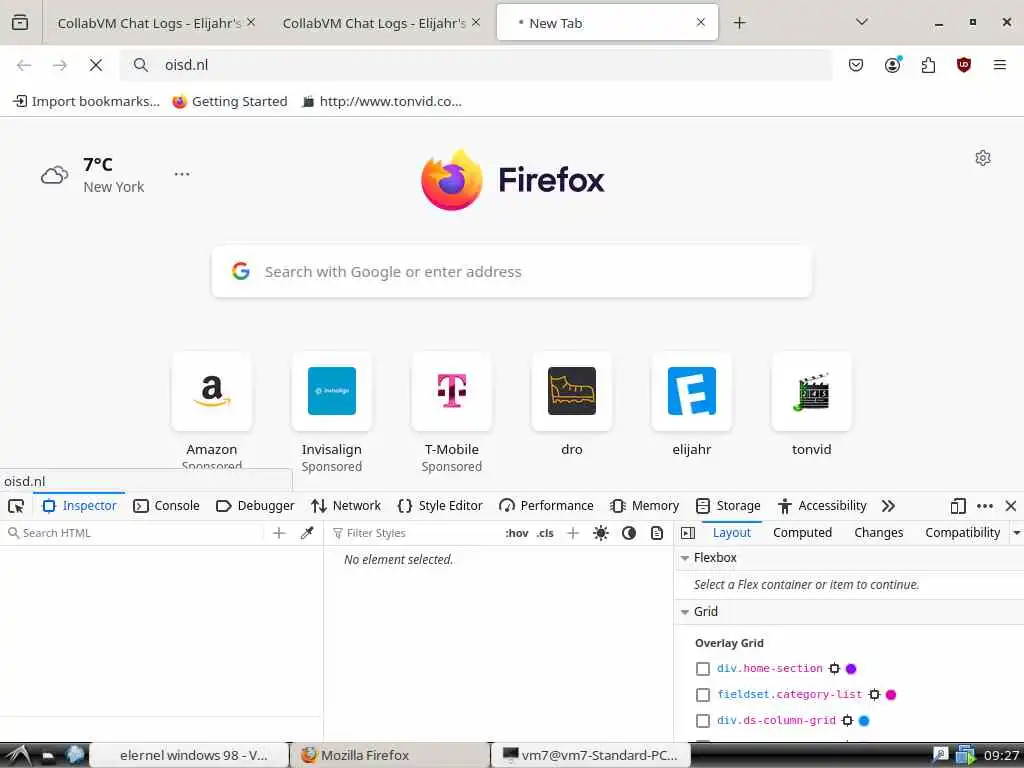This screenshot has height=768, width=1024.
Task: Open Pocket save icon in toolbar
Action: [x=856, y=65]
